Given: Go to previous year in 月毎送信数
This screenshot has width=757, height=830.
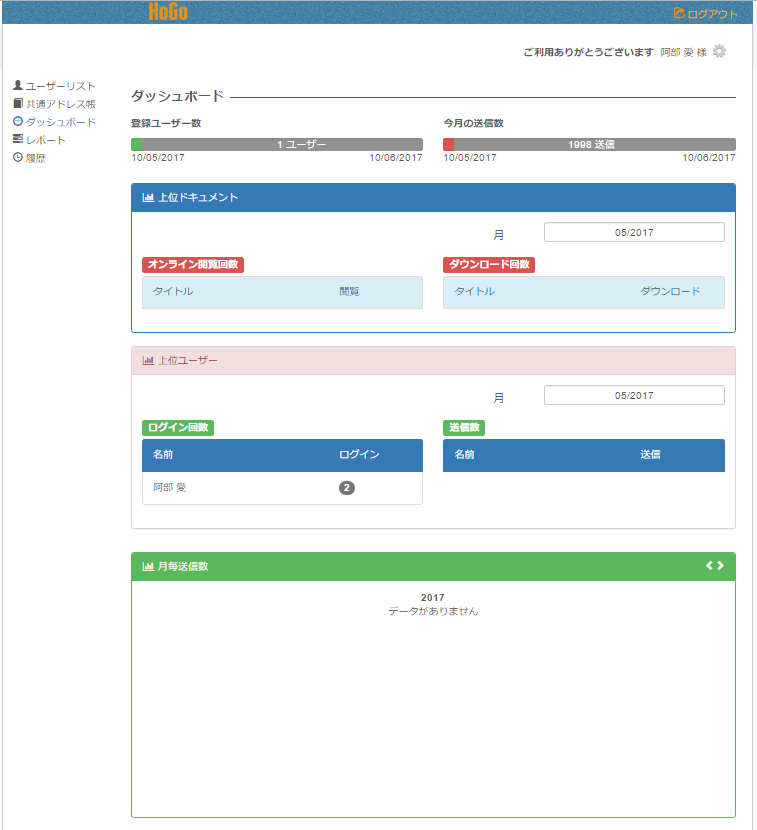Looking at the screenshot, I should pyautogui.click(x=709, y=566).
